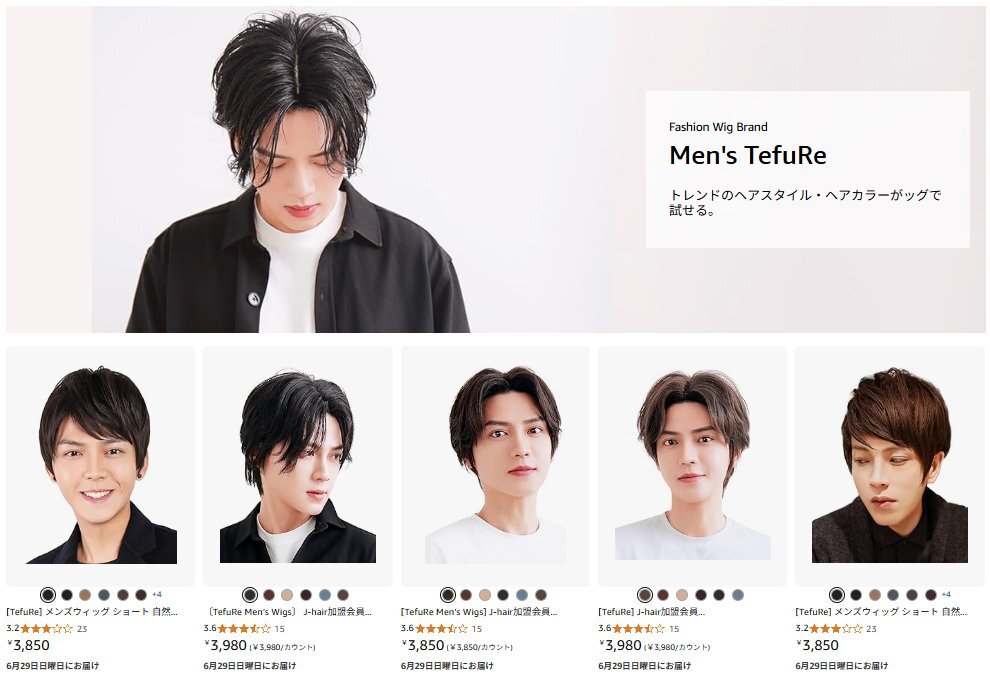Open the third product's [TefuRe Men's Wigs] title link
This screenshot has width=990, height=689.
click(479, 612)
